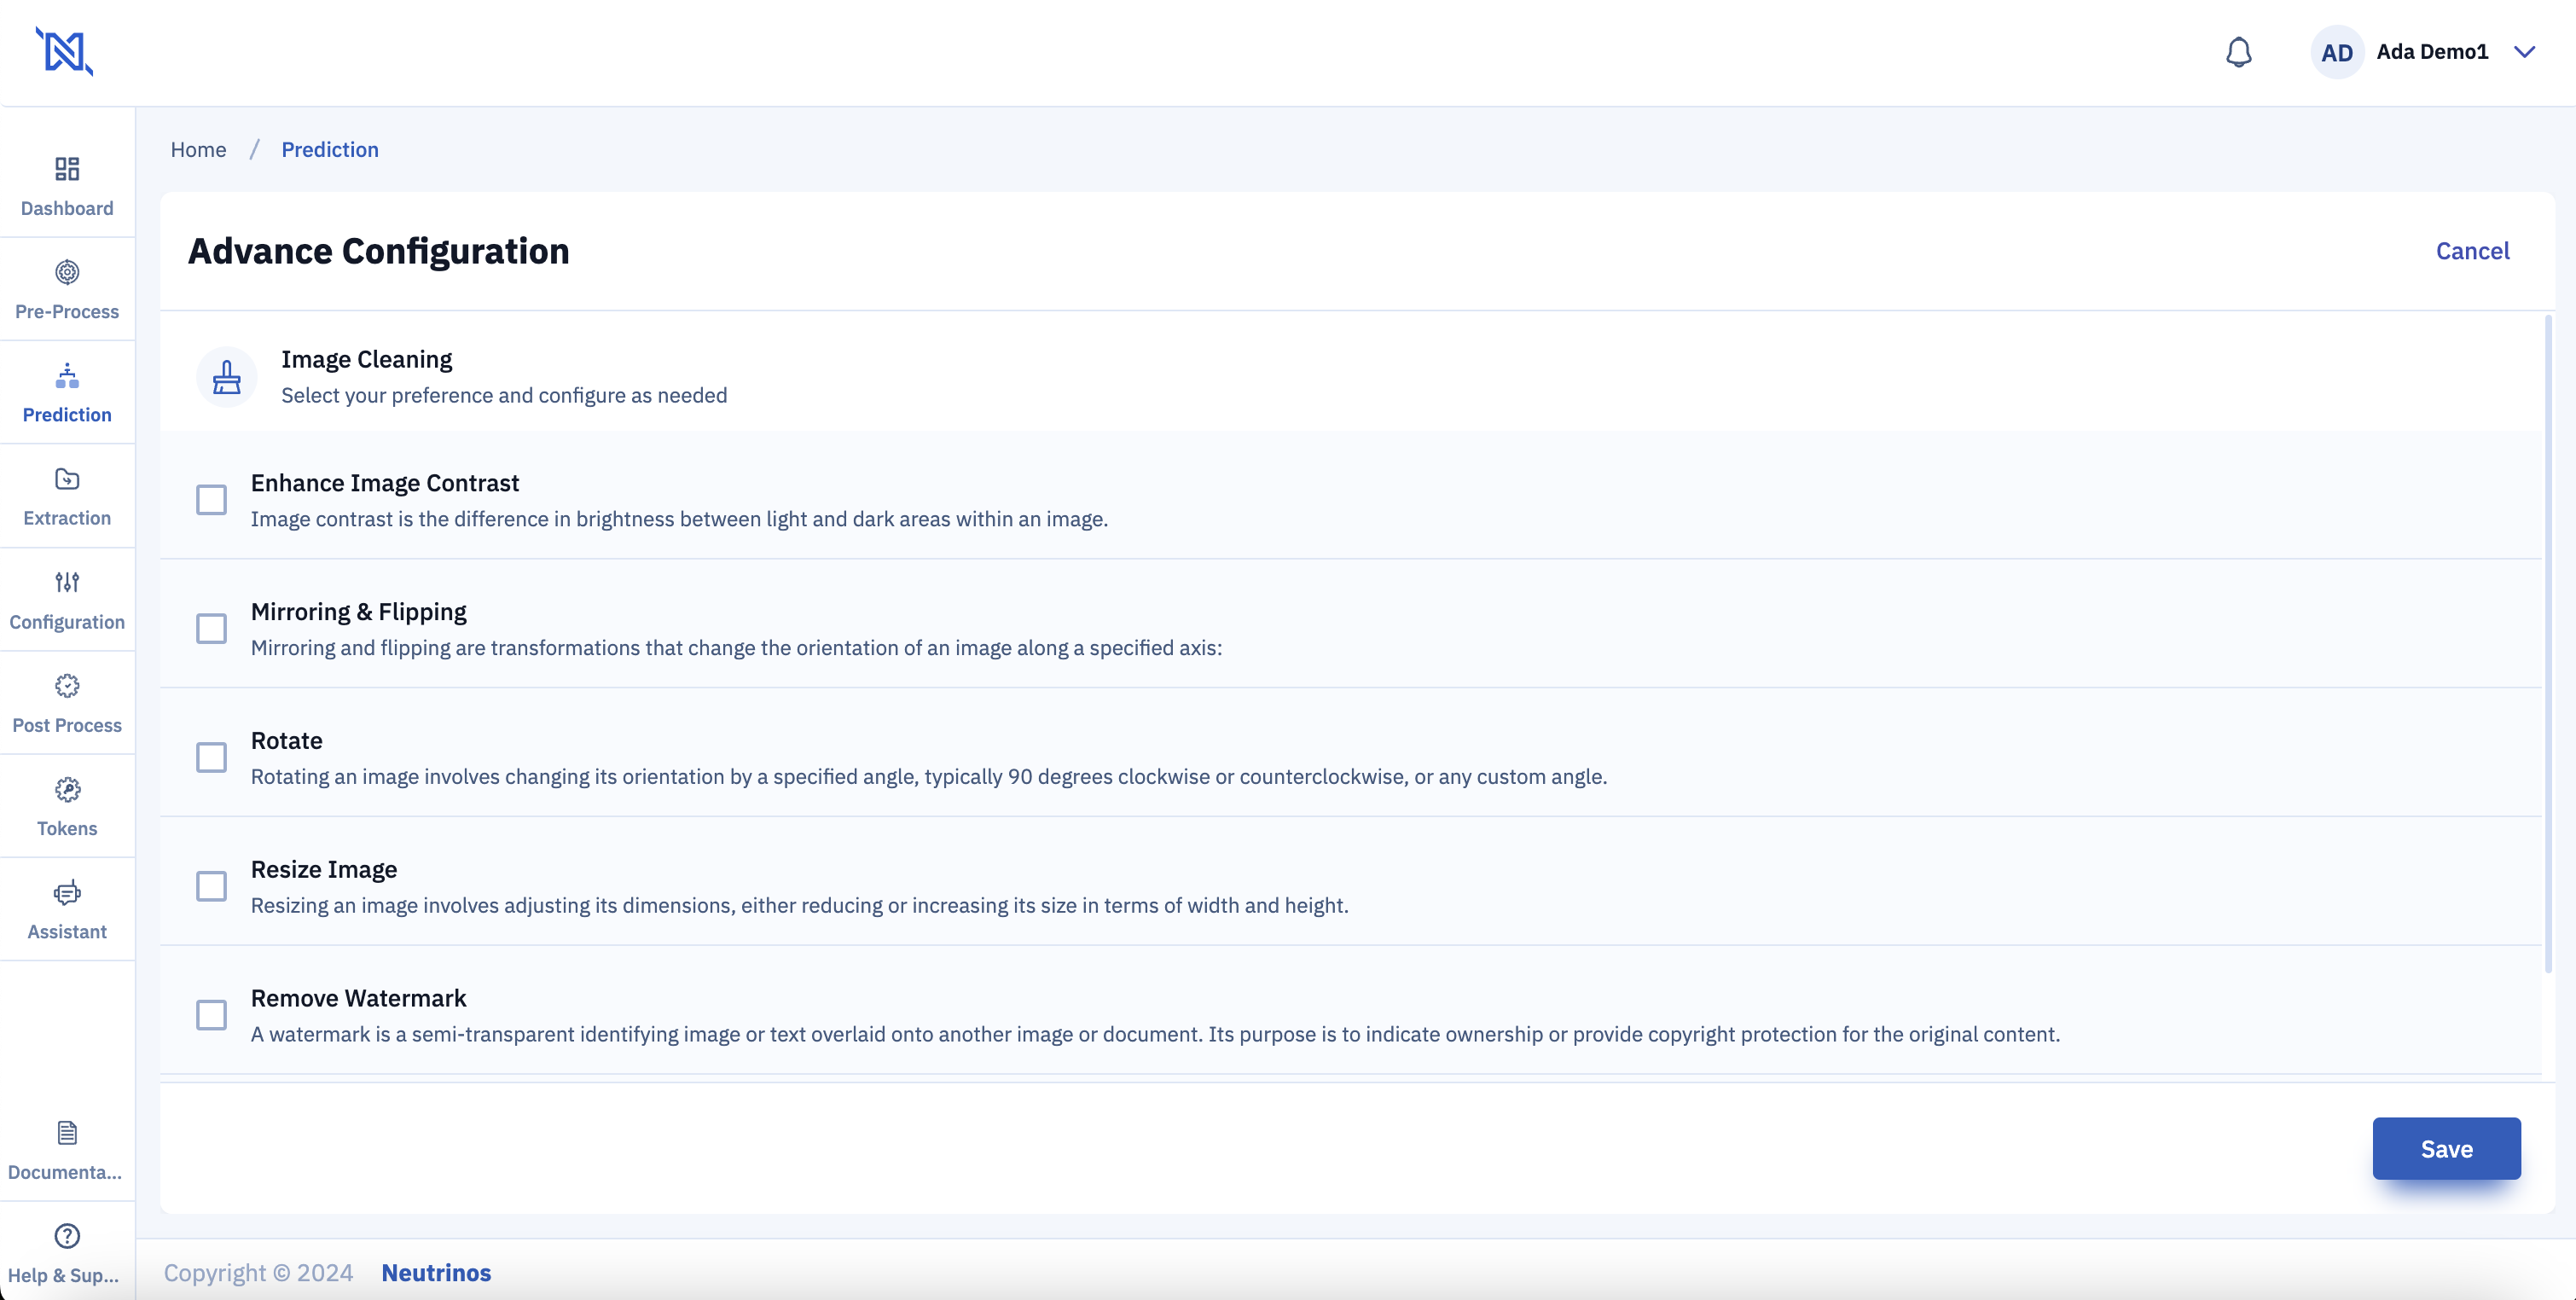This screenshot has width=2576, height=1300.
Task: Enable the Mirroring & Flipping checkbox
Action: point(211,628)
